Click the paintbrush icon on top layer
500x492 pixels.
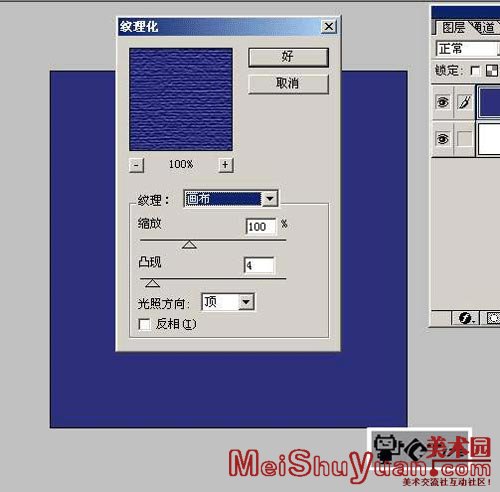465,102
